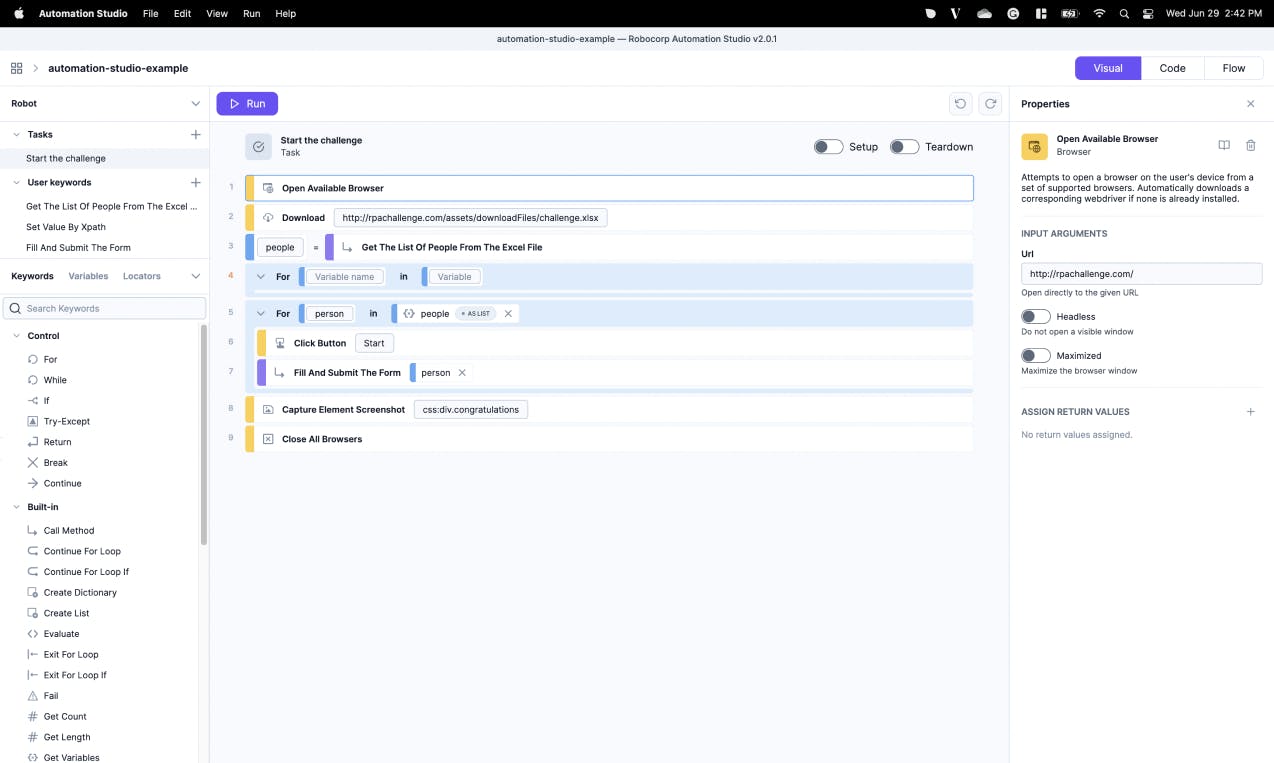Open the Edit menu
The width and height of the screenshot is (1274, 763).
click(x=182, y=14)
